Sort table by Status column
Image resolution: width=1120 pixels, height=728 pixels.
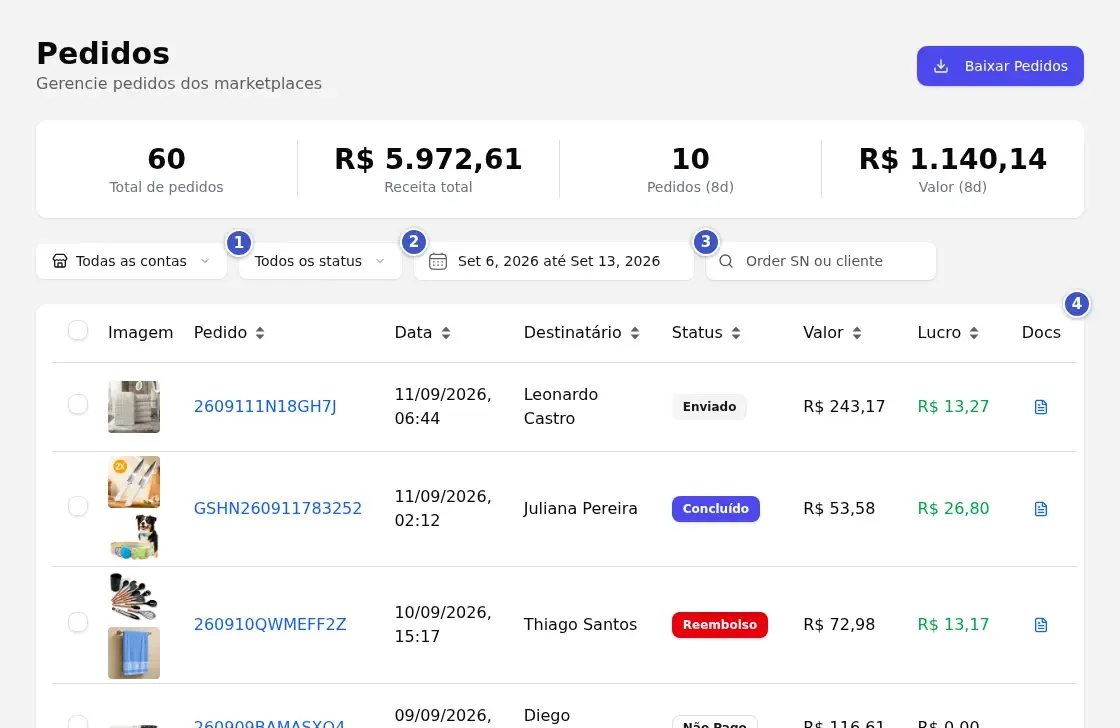[706, 332]
